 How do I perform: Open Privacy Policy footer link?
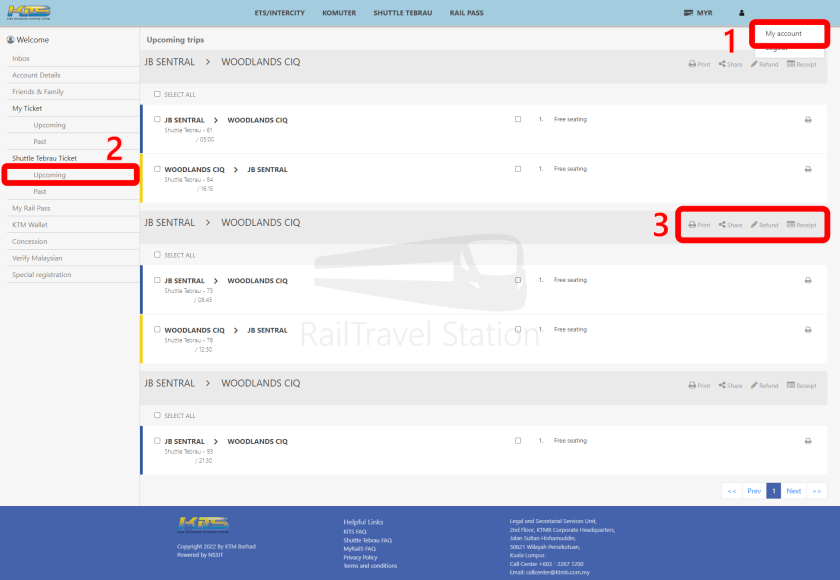(360, 558)
